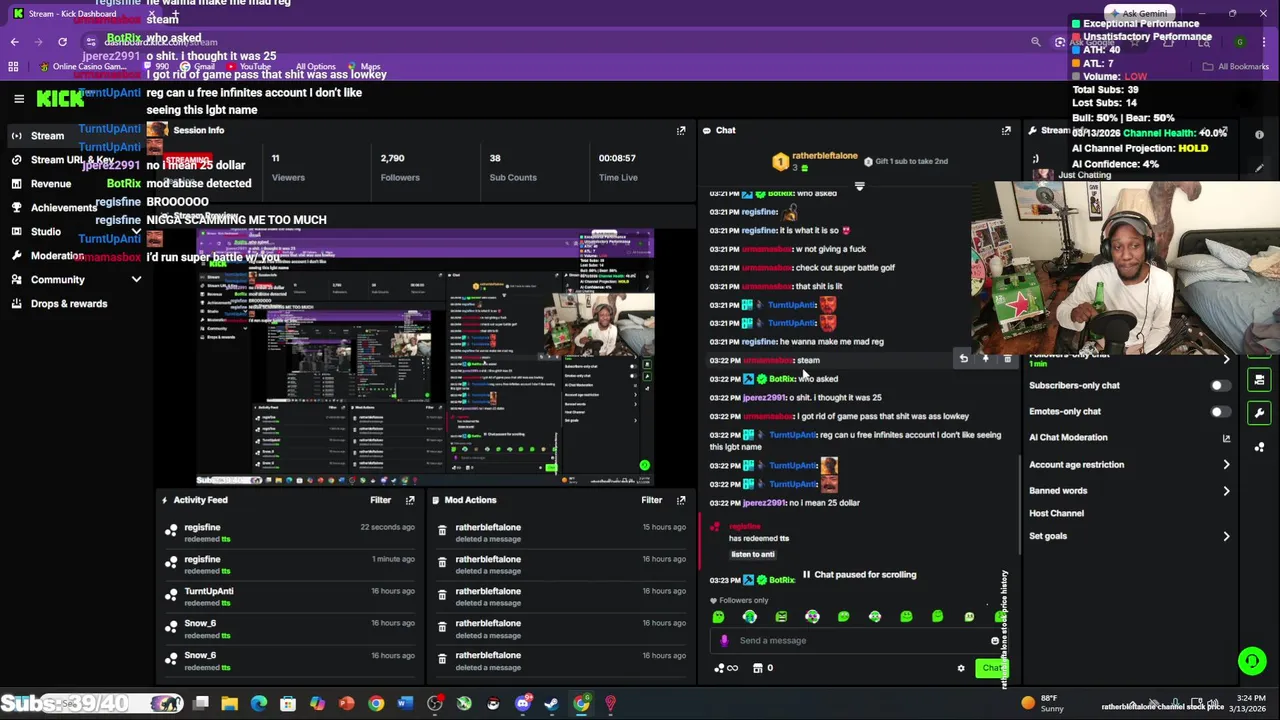Open Microsoft Word from the taskbar
Viewport: 1280px width, 720px height.
click(405, 704)
